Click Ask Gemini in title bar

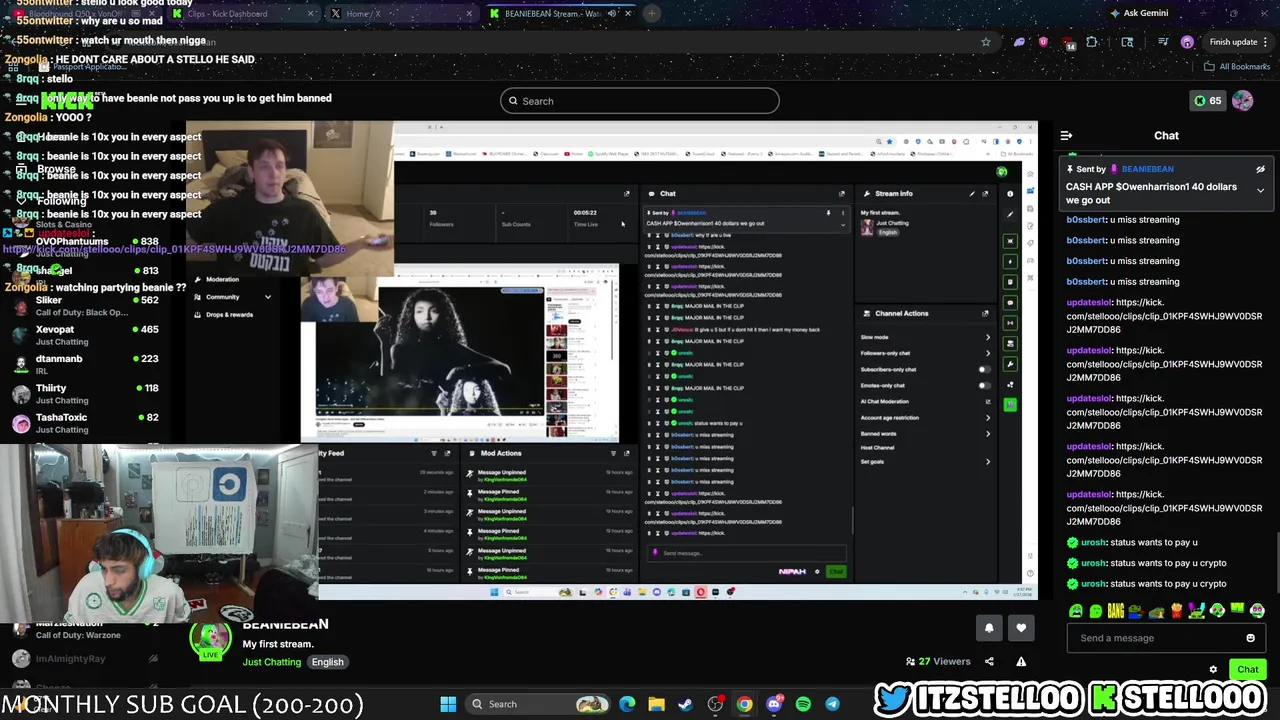click(1138, 13)
